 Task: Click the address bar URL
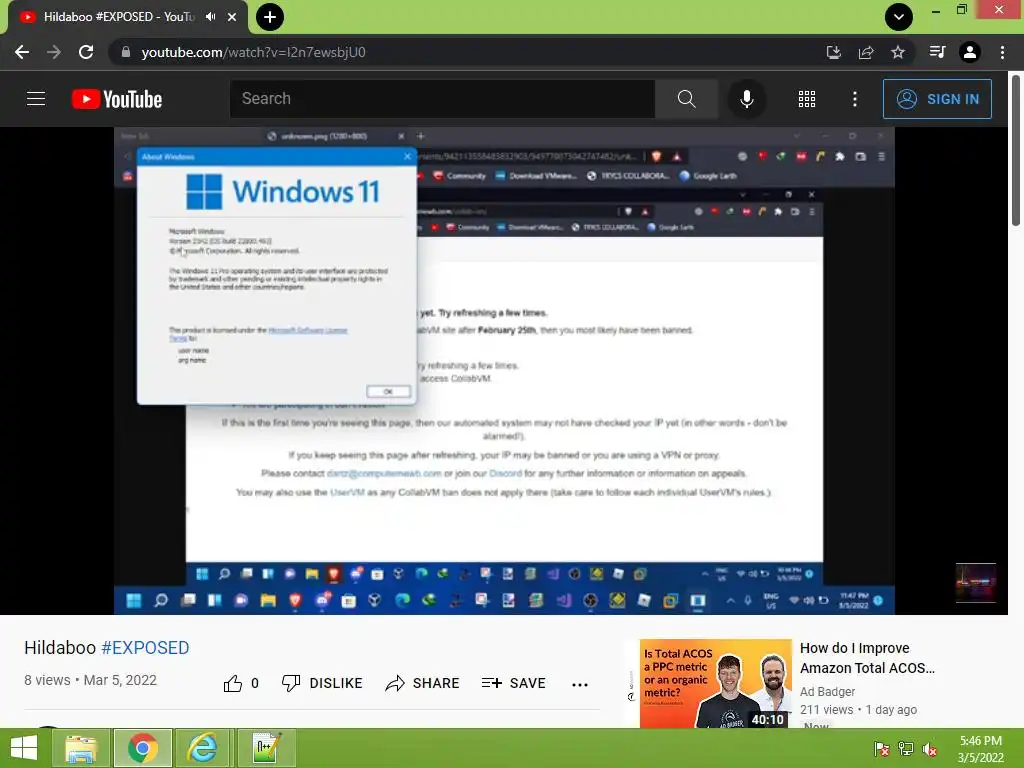253,52
